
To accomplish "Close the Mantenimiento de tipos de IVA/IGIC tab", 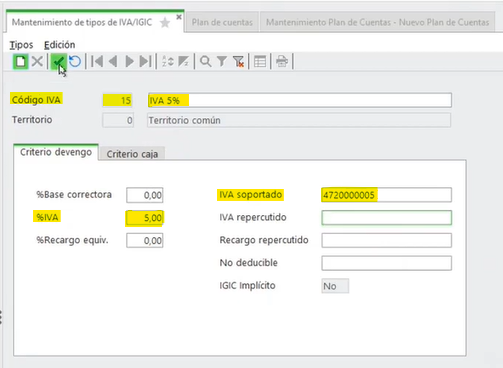I will 179,17.
